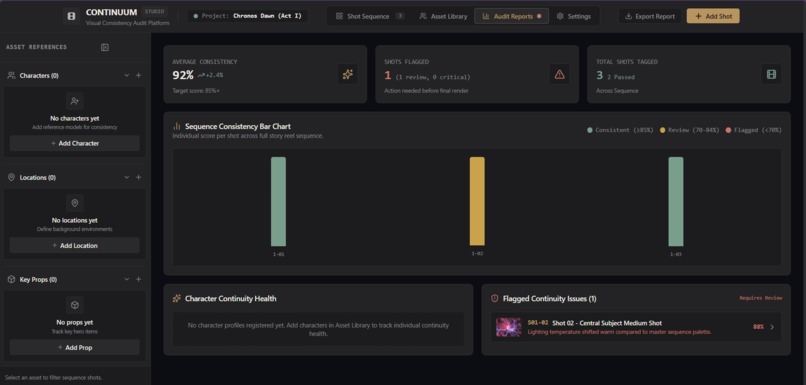Screen dimensions: 806x385
Task: Collapse the Locations section chevron
Action: coord(126,177)
